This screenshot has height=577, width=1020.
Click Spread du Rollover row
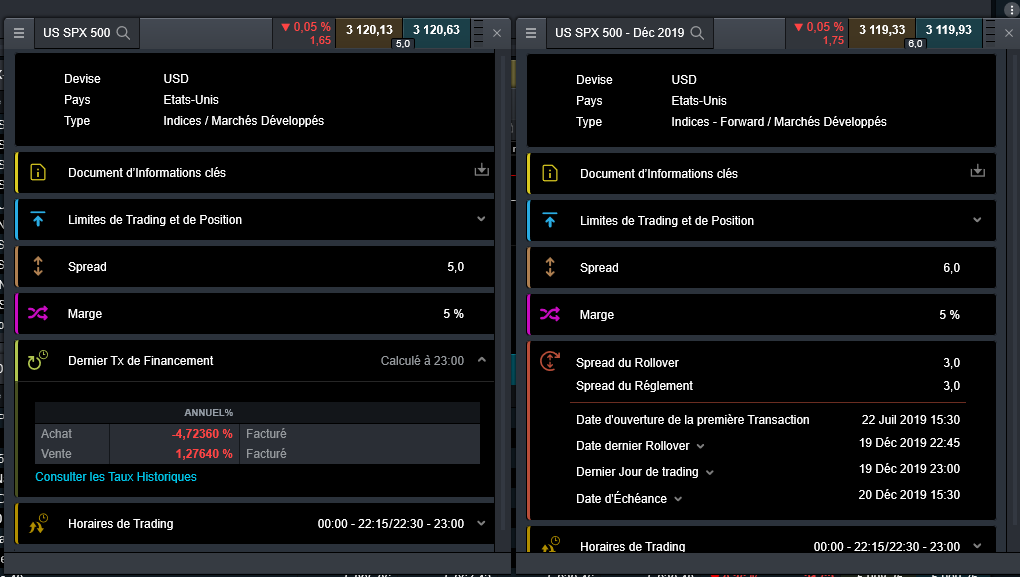[768, 363]
